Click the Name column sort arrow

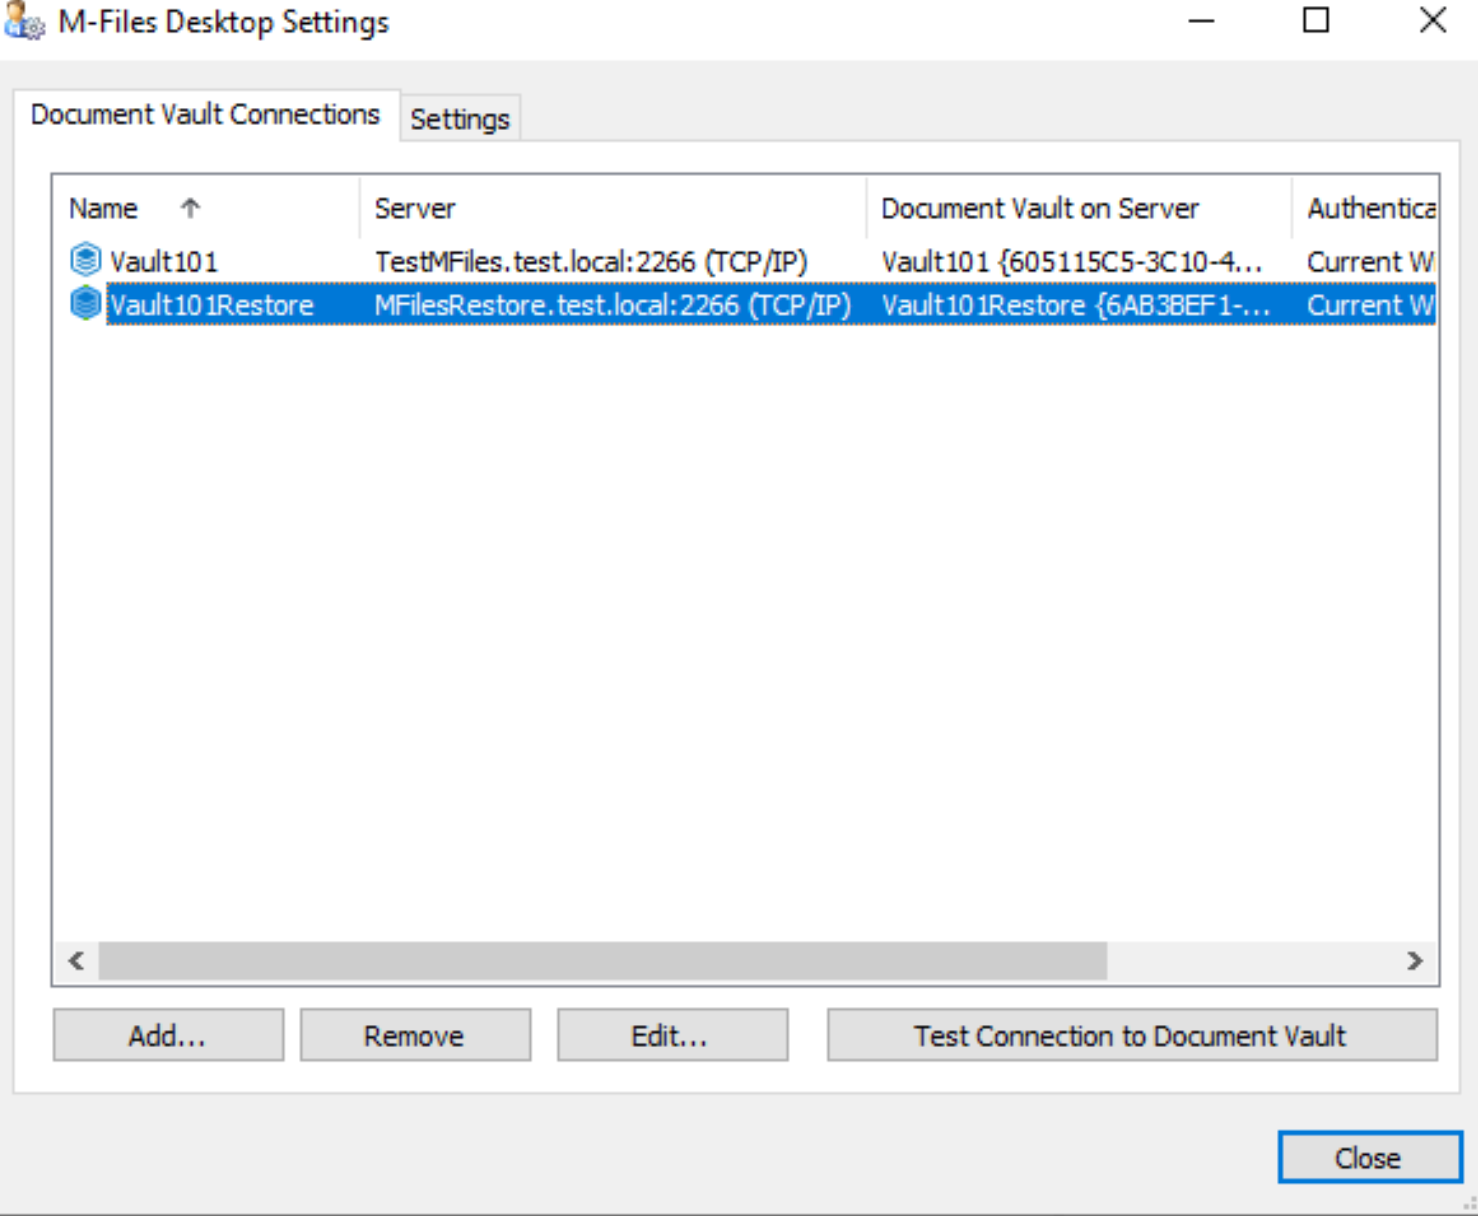pyautogui.click(x=190, y=207)
